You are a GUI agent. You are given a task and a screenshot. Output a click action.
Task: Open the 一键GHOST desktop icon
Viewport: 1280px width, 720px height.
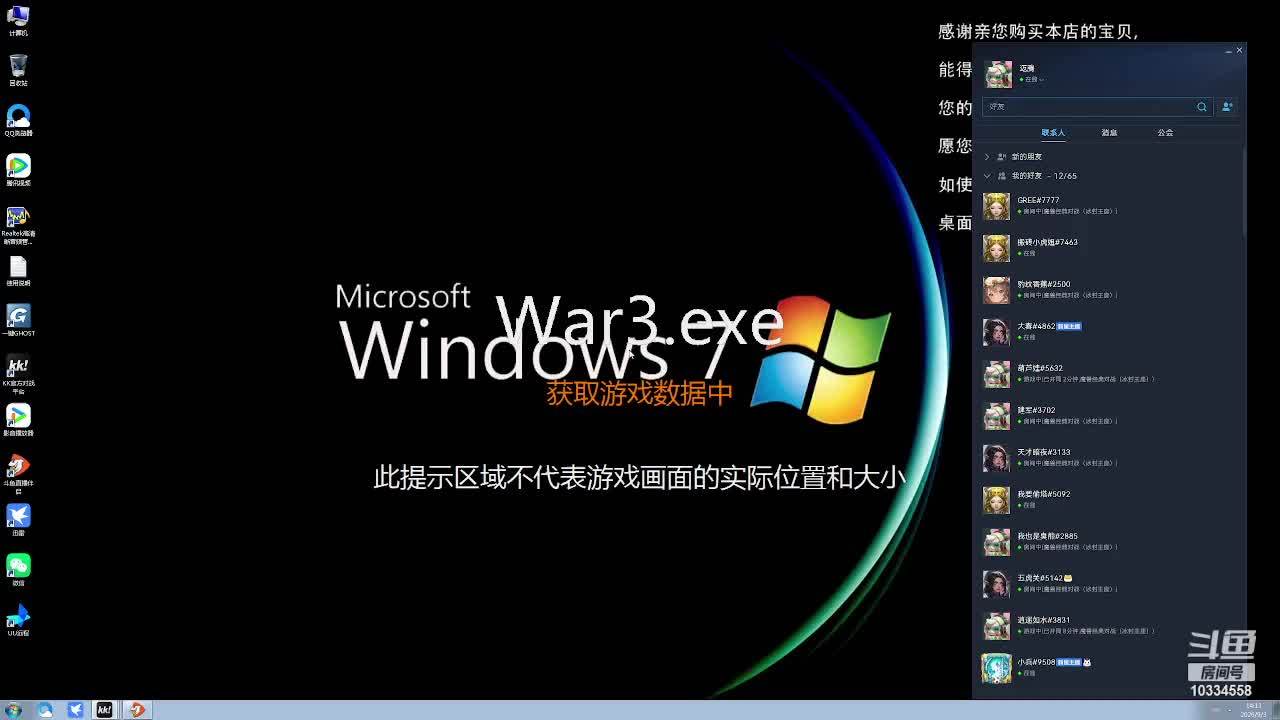[x=18, y=320]
